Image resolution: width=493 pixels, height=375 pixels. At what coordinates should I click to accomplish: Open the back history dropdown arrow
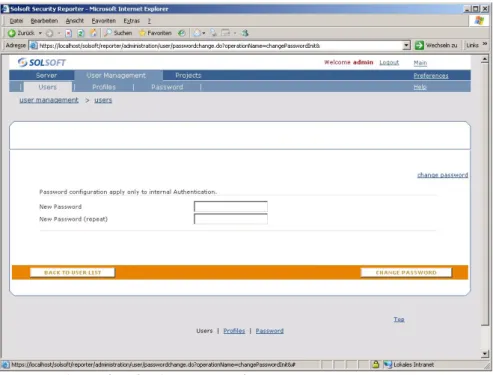[x=40, y=33]
